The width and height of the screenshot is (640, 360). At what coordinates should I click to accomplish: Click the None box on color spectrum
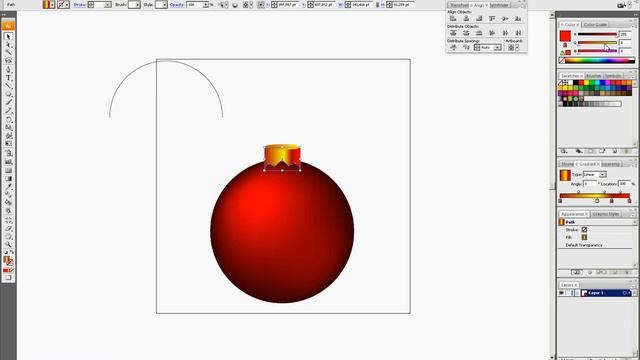point(562,60)
